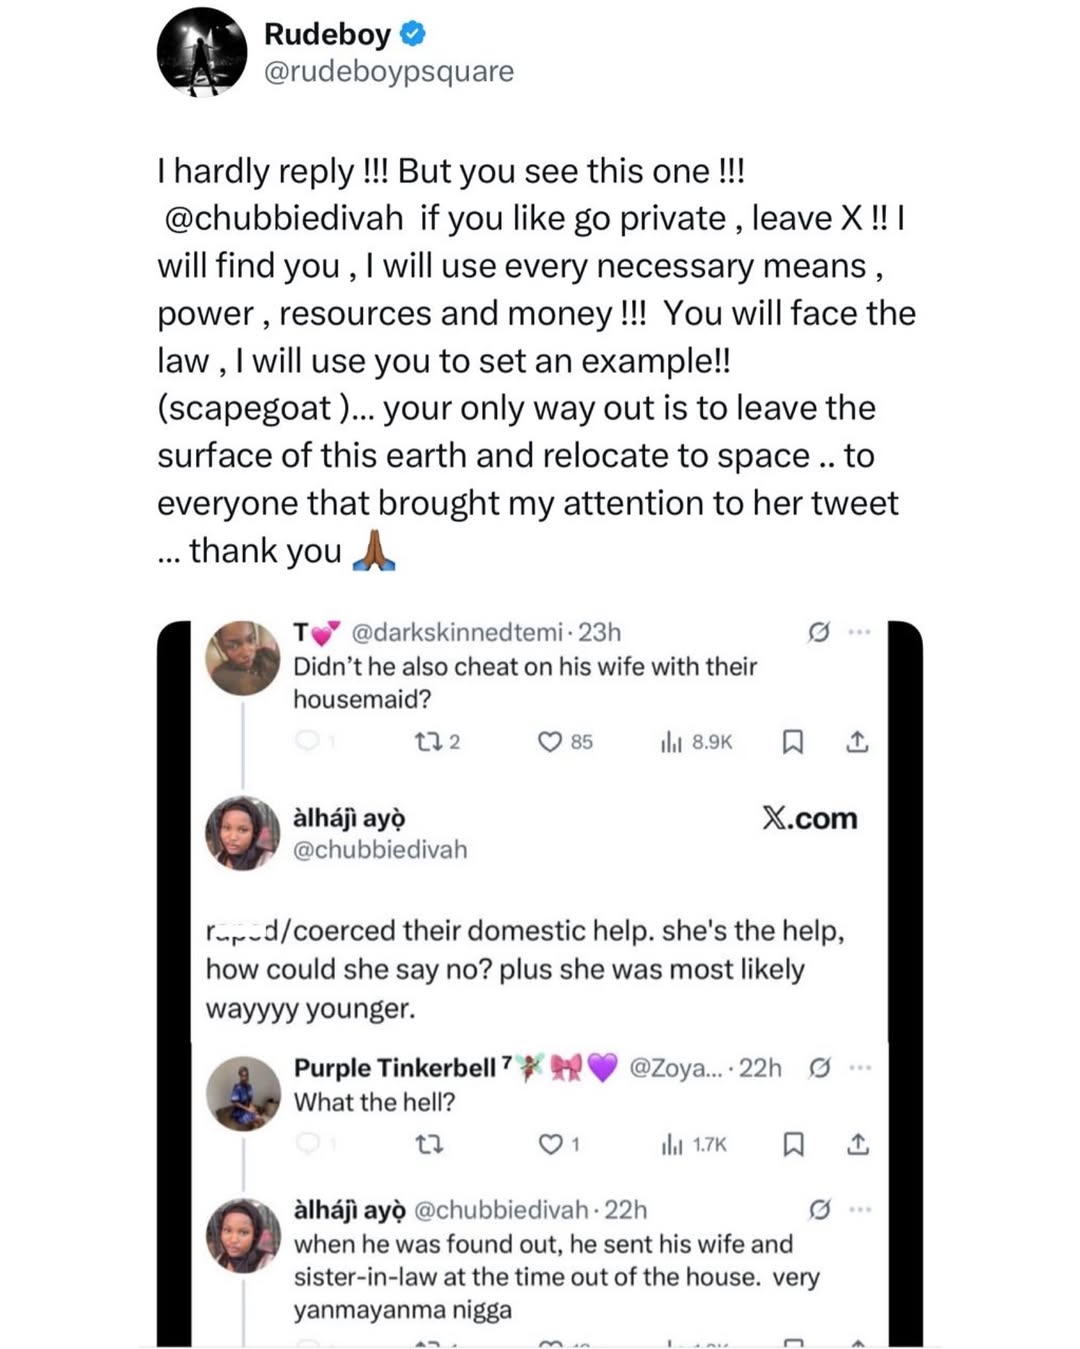Open àlhájì ayò's avatar on main tweet

[x=242, y=833]
